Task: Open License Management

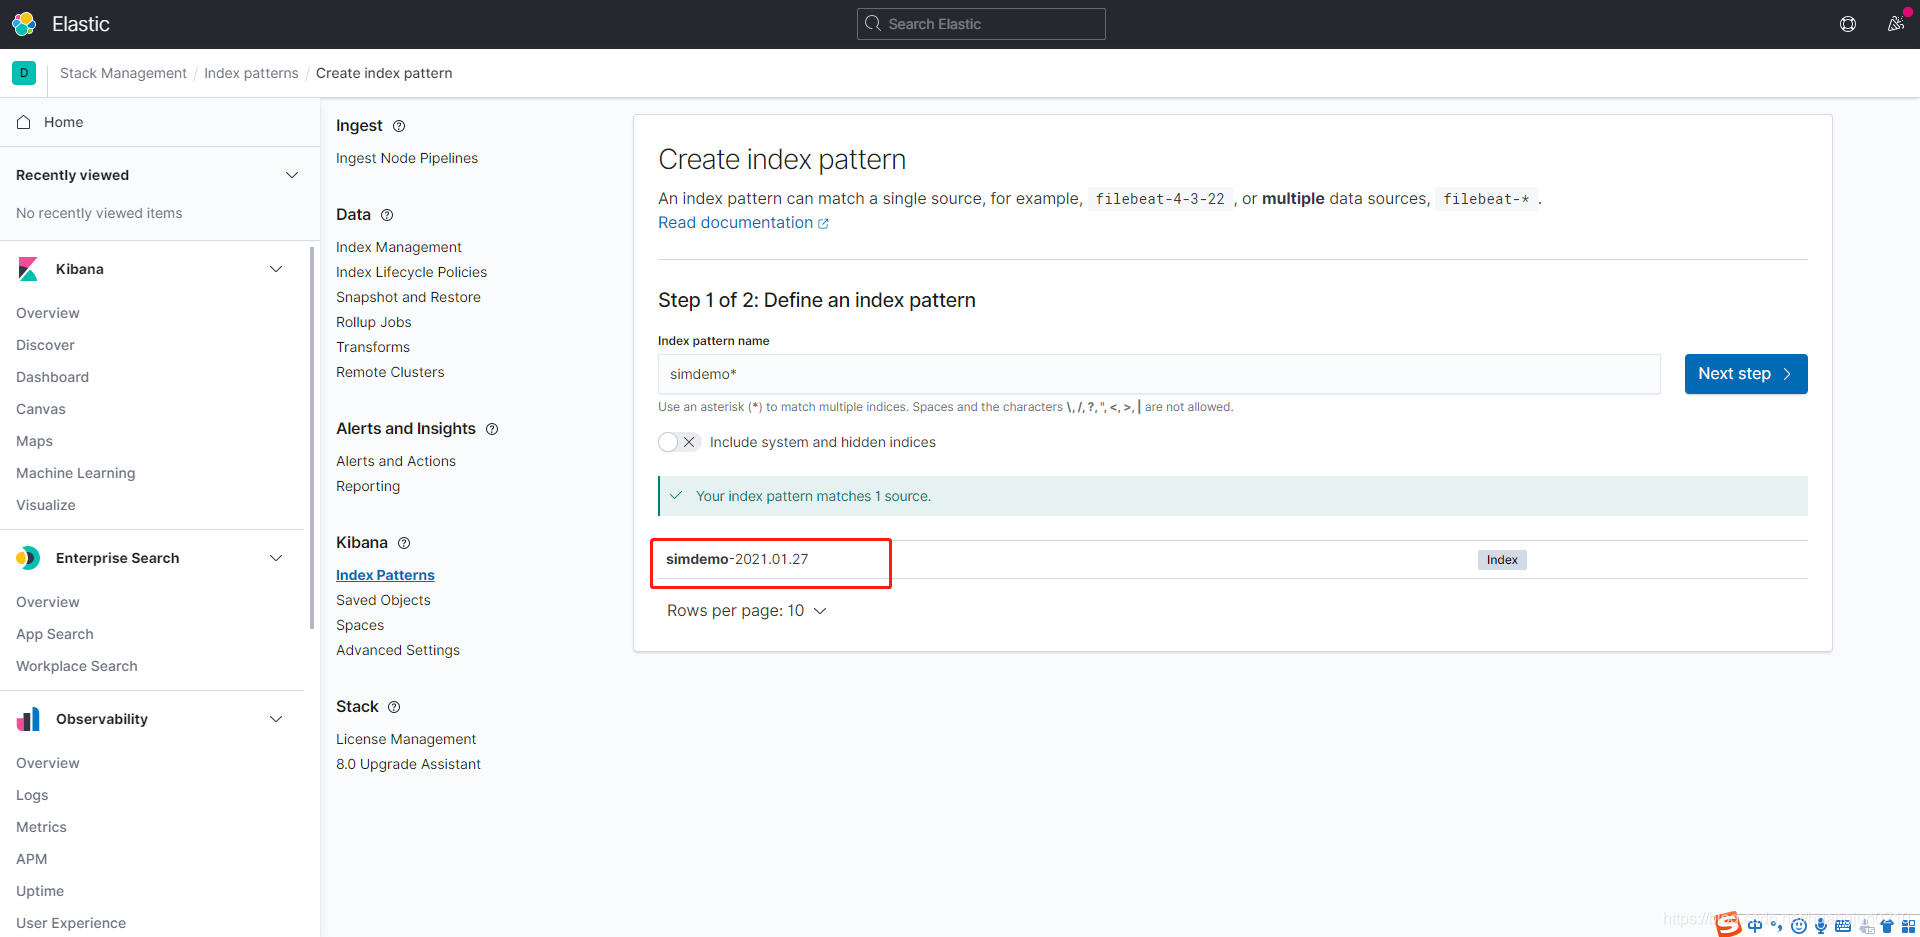Action: (406, 739)
